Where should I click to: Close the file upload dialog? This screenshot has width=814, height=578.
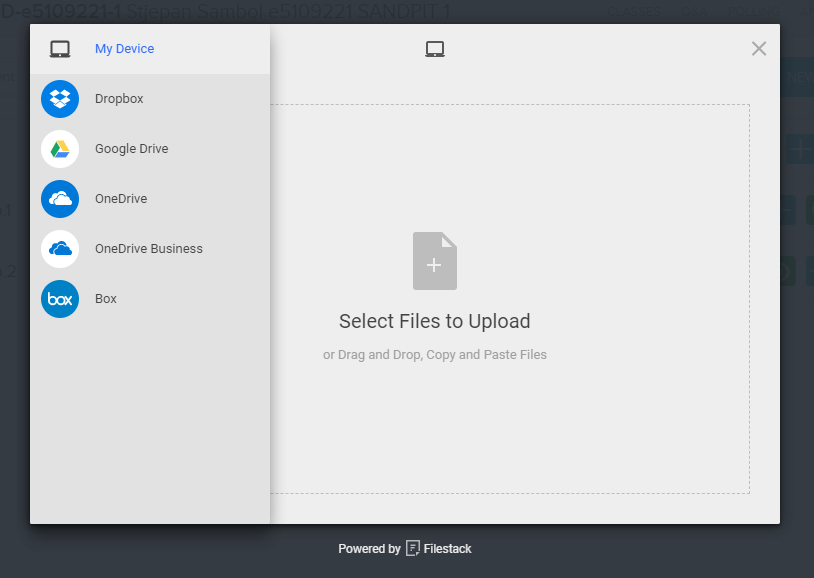tap(759, 49)
